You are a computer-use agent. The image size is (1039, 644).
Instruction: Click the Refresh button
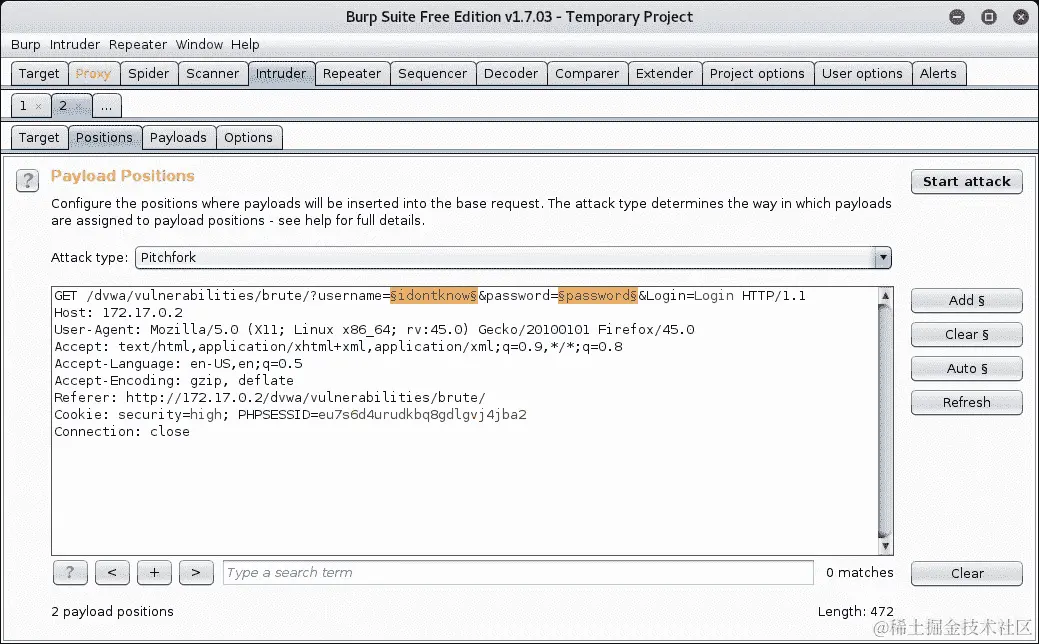[x=967, y=403]
